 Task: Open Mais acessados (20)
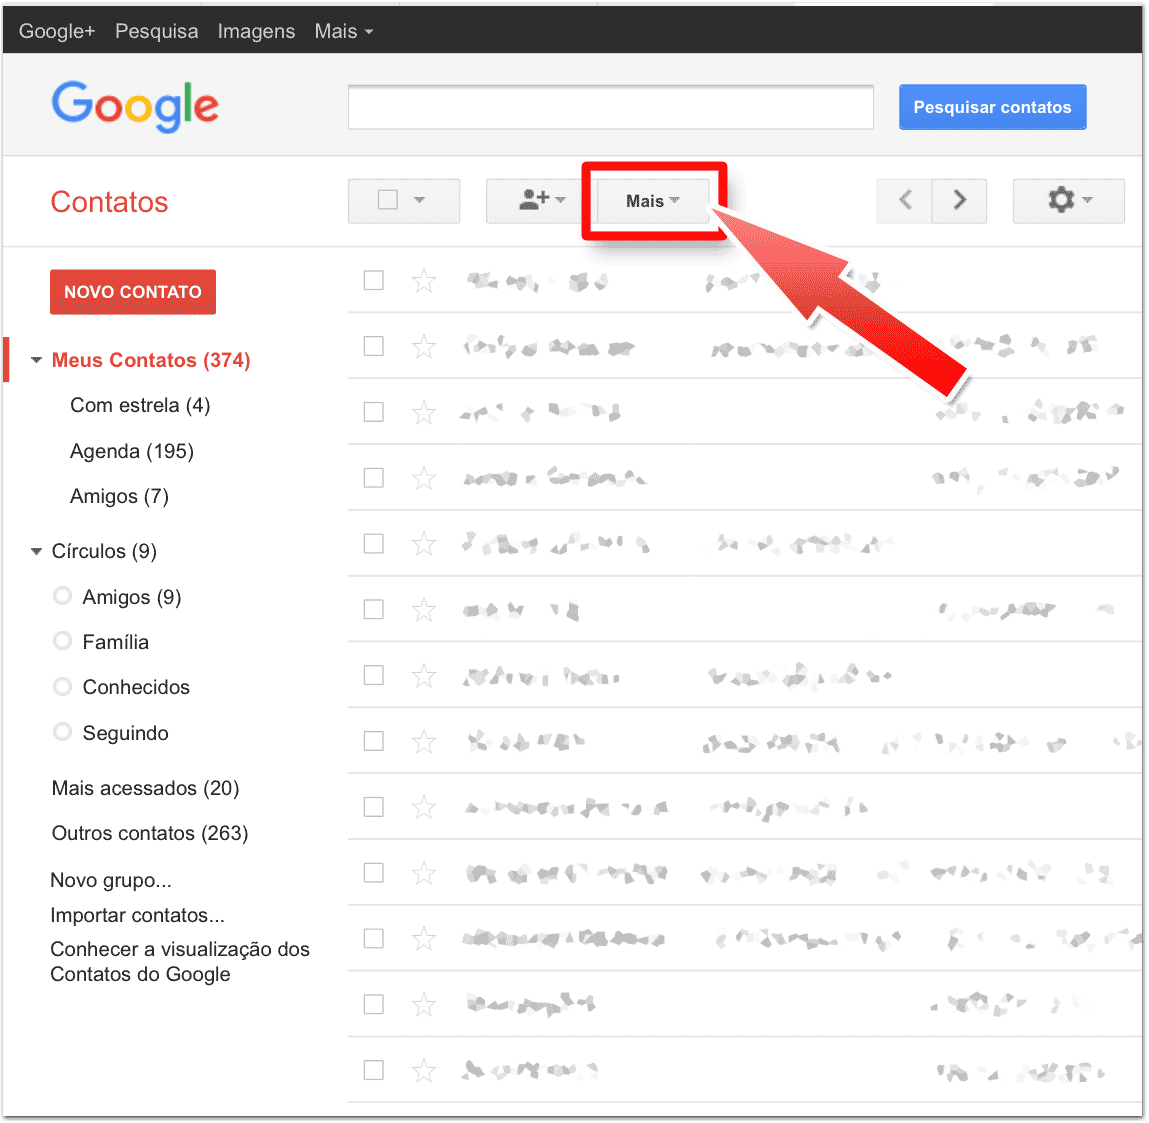click(x=145, y=788)
